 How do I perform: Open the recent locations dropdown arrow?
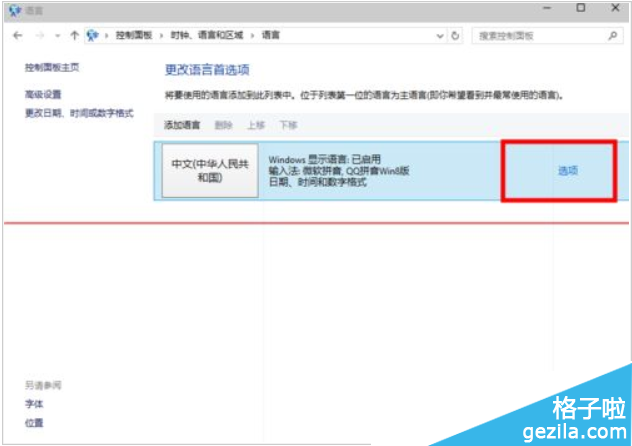58,36
